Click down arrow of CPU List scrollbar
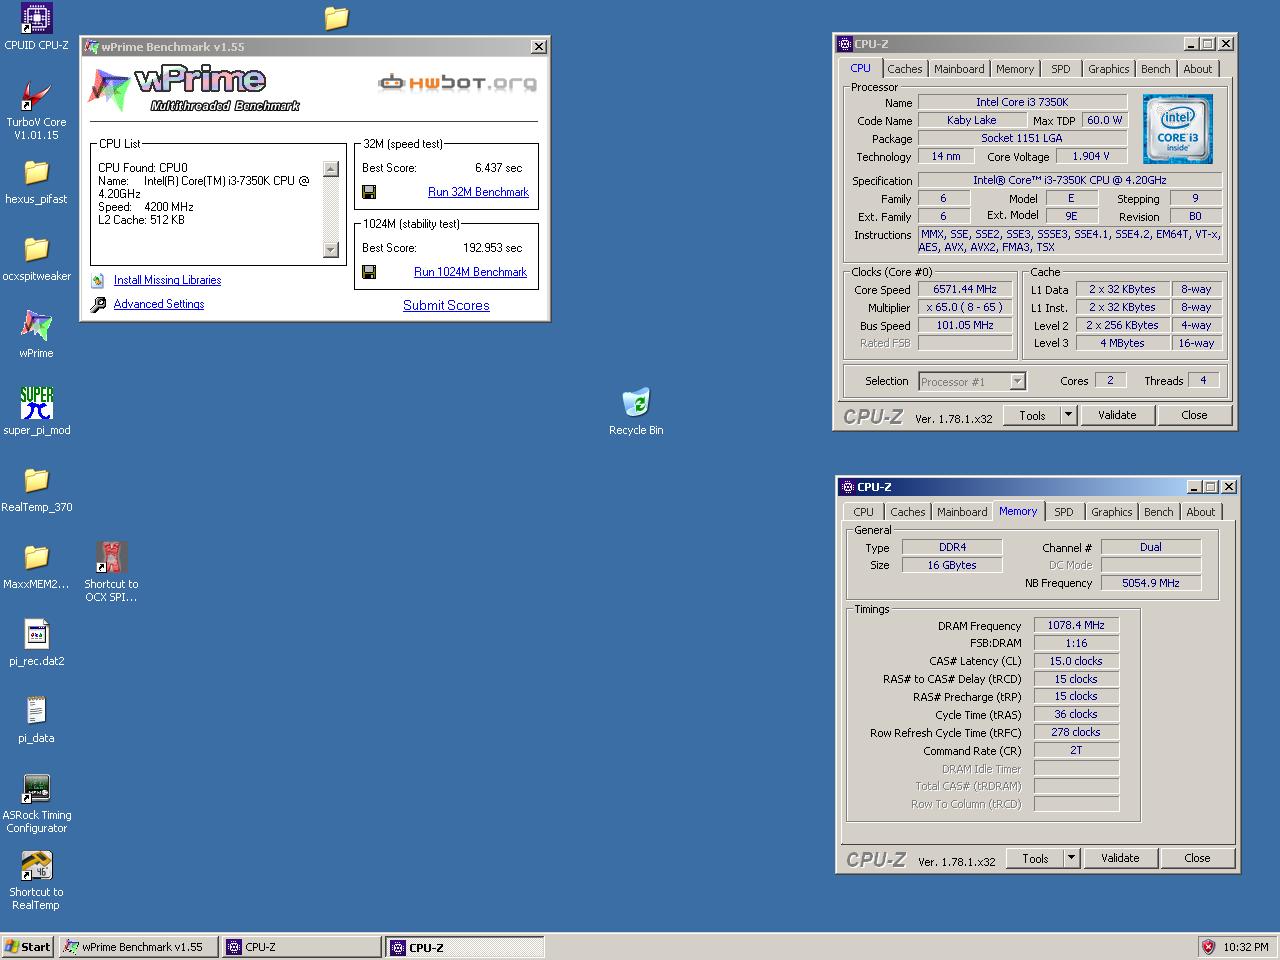This screenshot has width=1280, height=960. (331, 249)
